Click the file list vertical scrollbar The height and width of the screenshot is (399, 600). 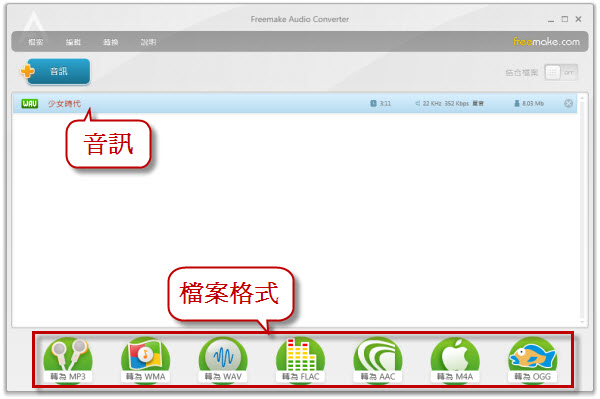(582, 209)
